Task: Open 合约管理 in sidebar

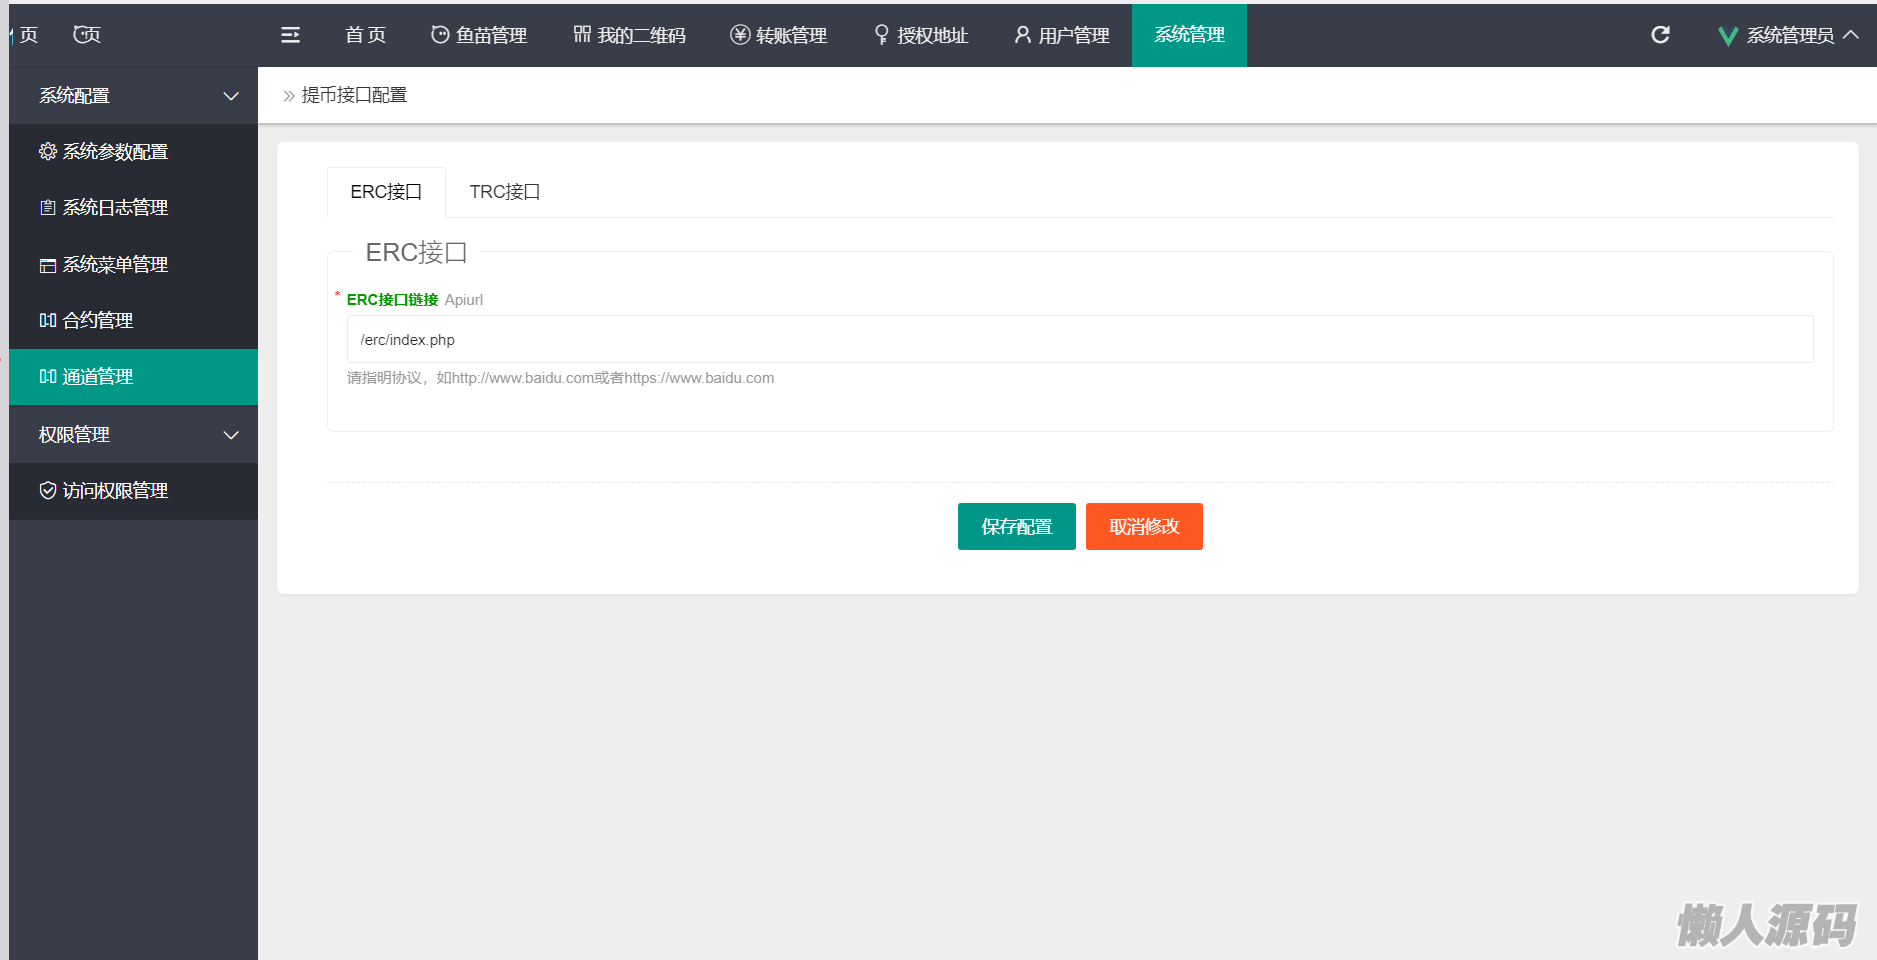Action: tap(133, 321)
